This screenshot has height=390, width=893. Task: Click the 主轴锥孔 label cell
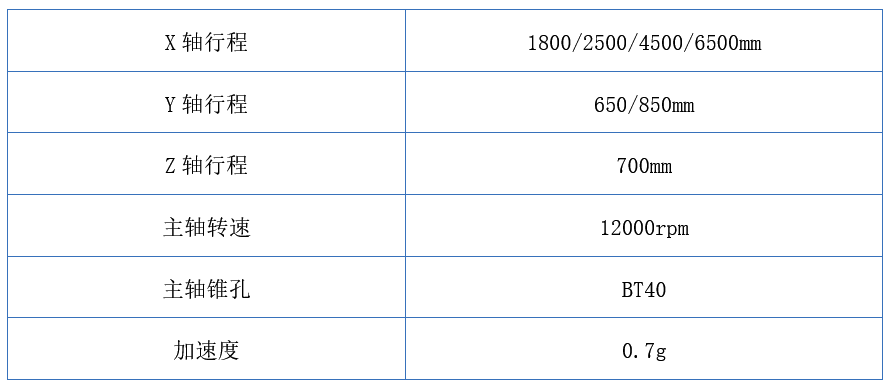click(x=206, y=287)
